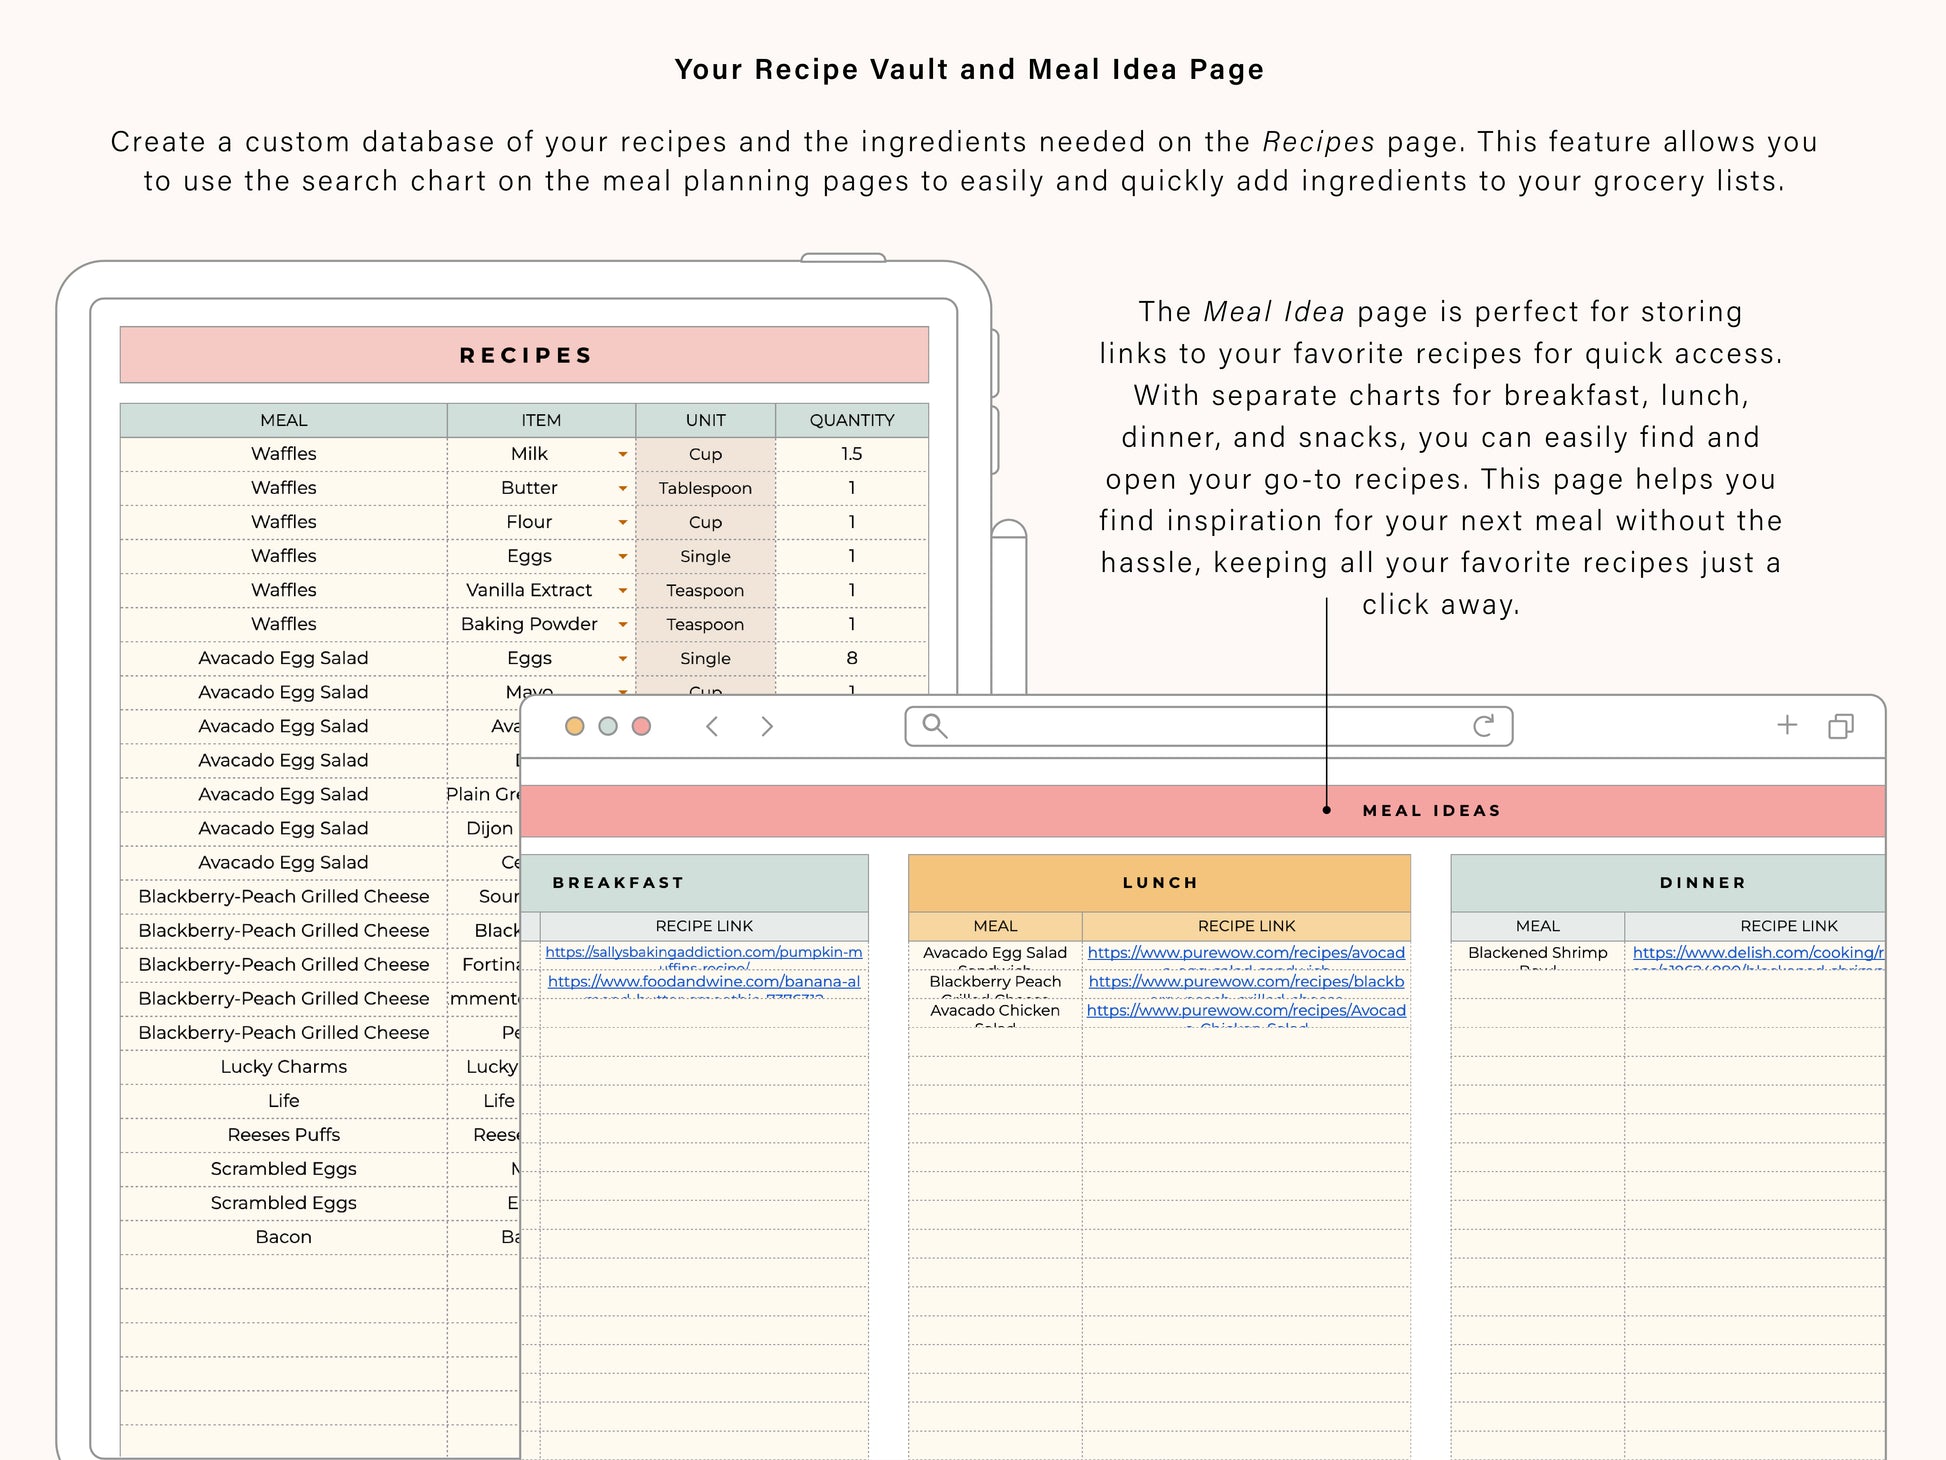
Task: Click the duplicate windows icon
Action: click(x=1841, y=727)
